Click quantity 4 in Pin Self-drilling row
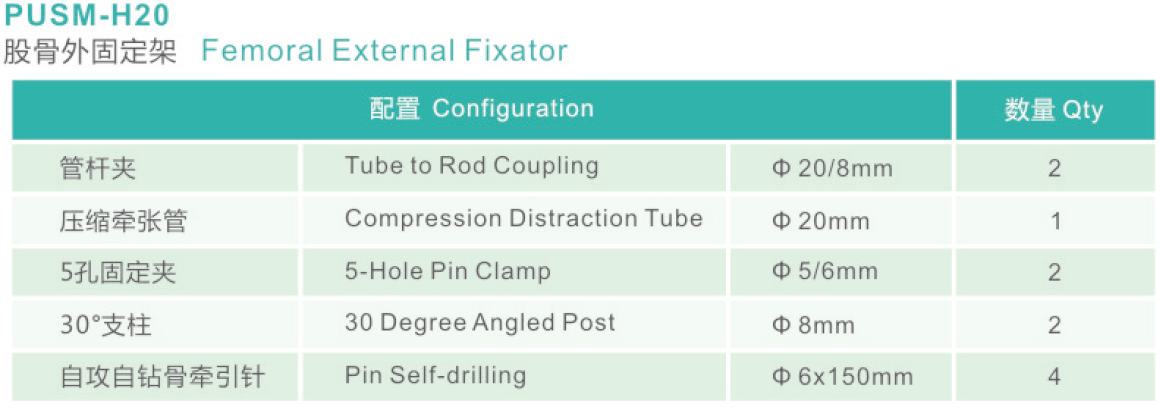Screen dimensions: 1160x408 coord(1054,377)
